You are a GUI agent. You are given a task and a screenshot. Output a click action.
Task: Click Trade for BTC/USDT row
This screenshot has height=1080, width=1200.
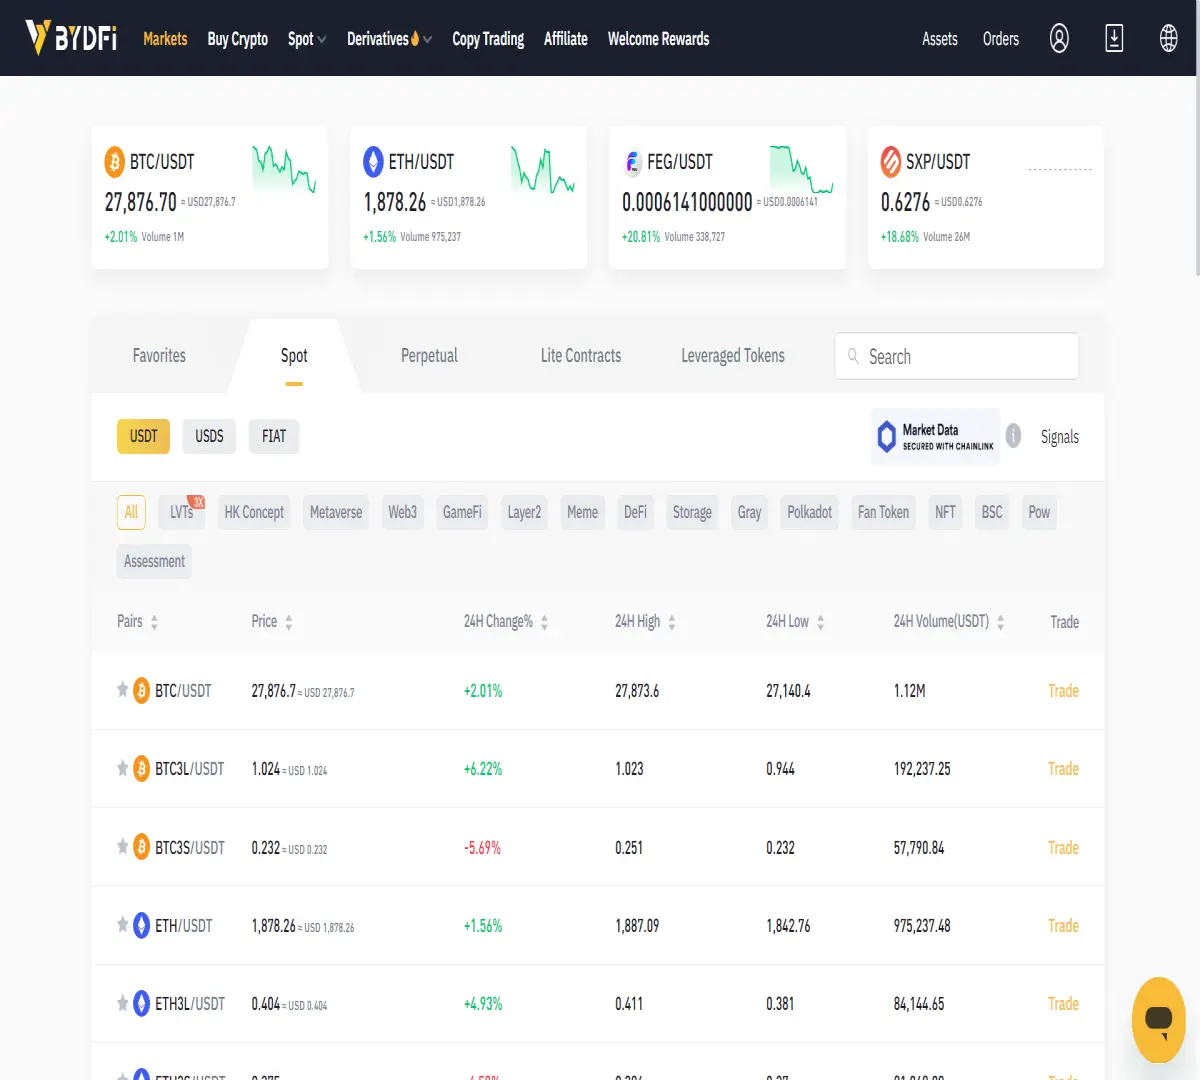(x=1063, y=691)
